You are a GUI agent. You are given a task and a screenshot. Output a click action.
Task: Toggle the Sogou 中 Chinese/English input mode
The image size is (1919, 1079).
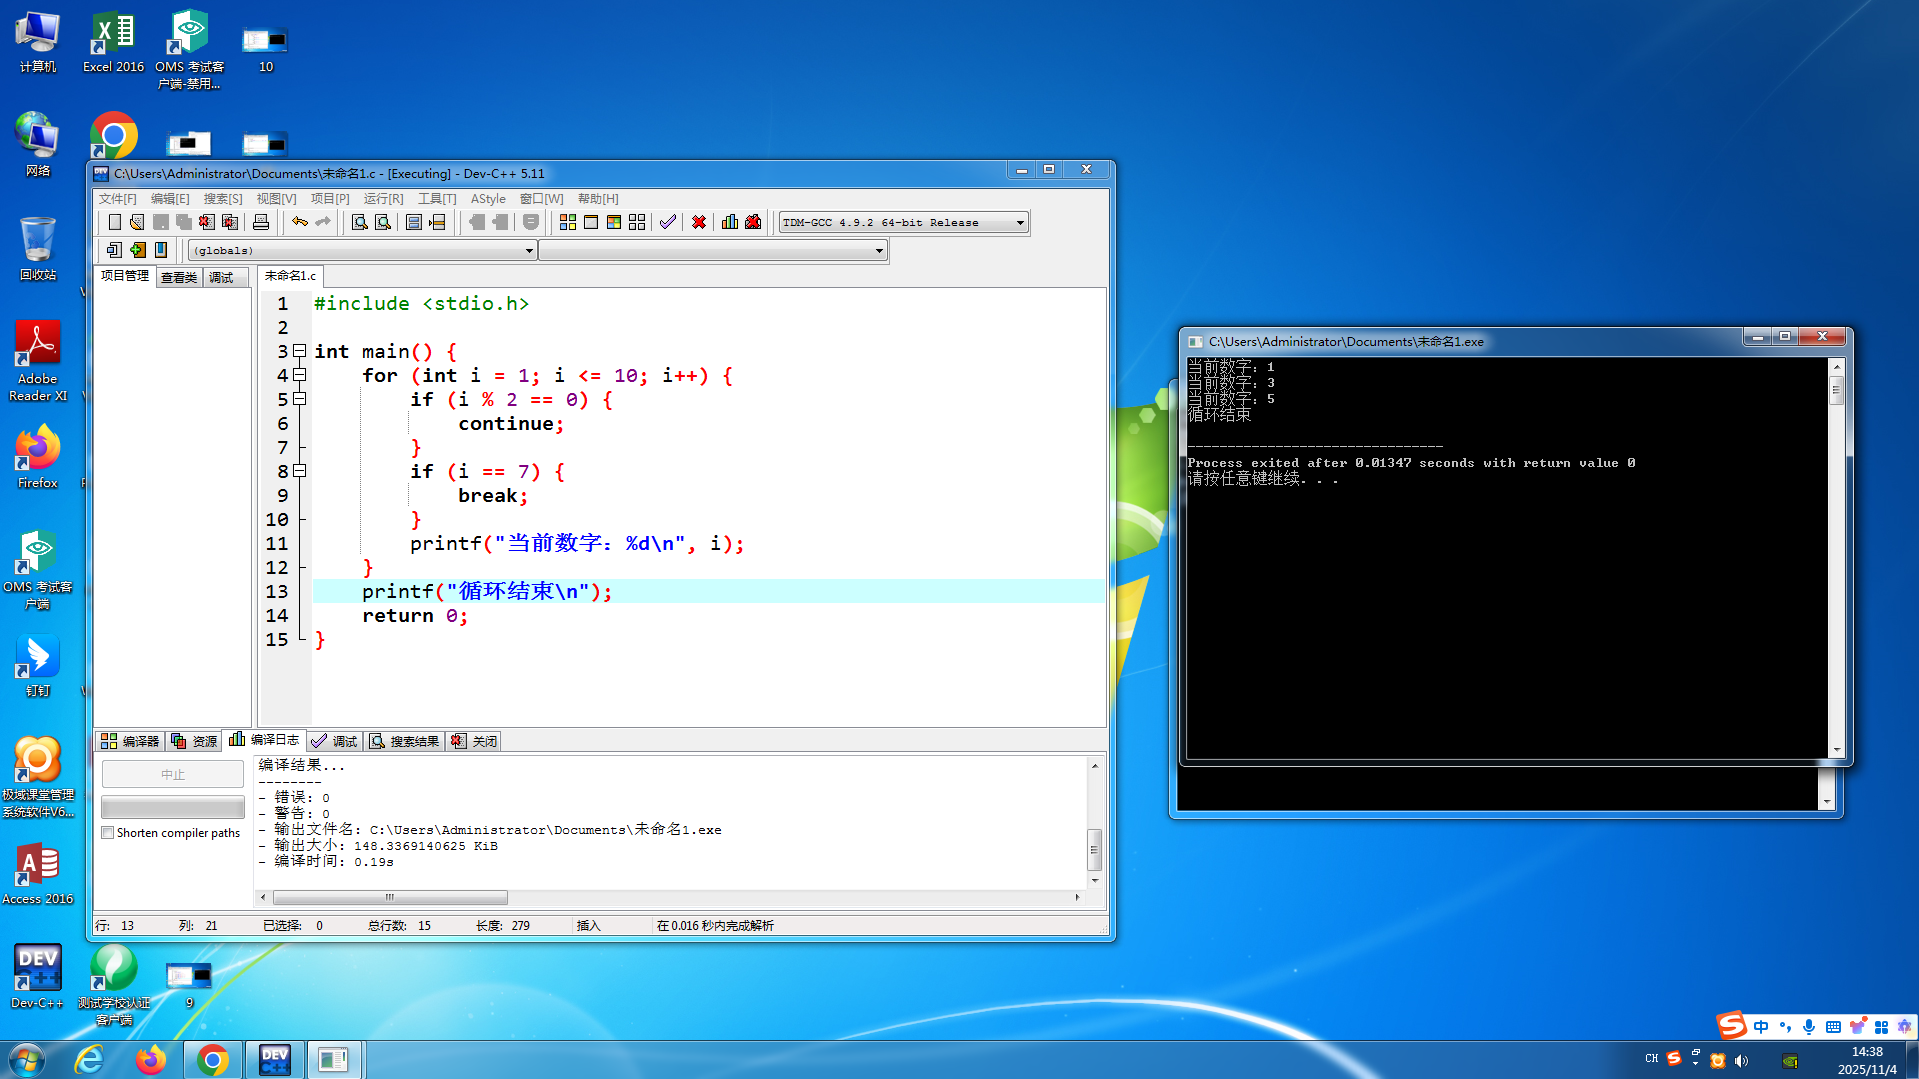pos(1761,1027)
